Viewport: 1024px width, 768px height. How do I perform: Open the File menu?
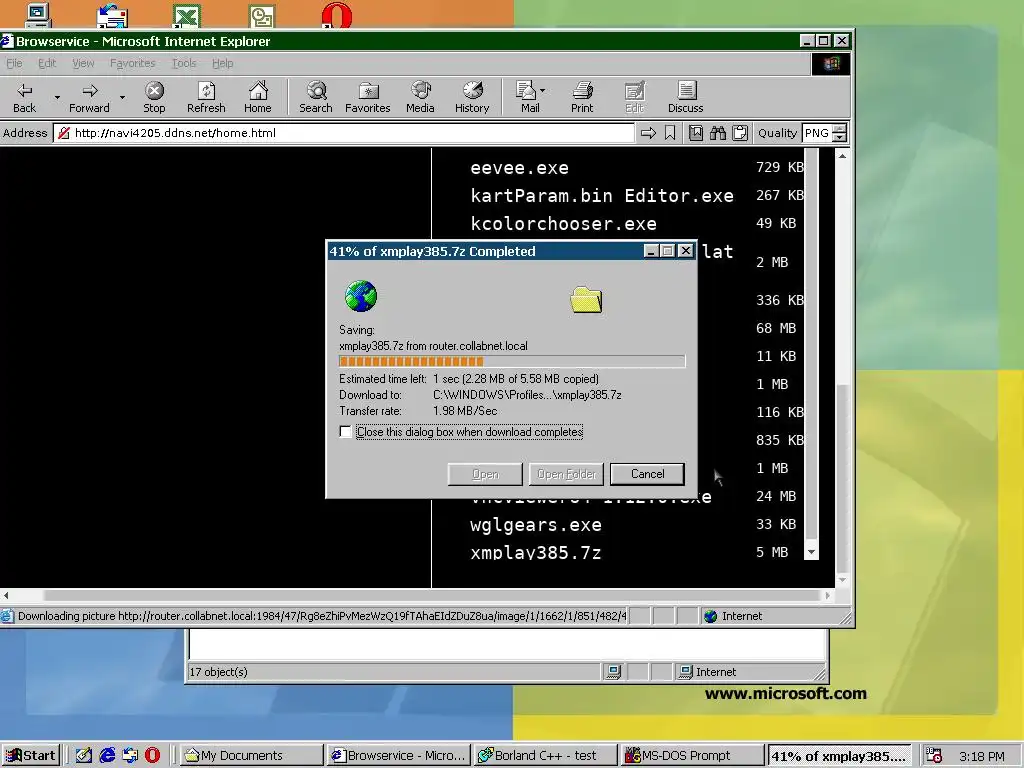[14, 63]
